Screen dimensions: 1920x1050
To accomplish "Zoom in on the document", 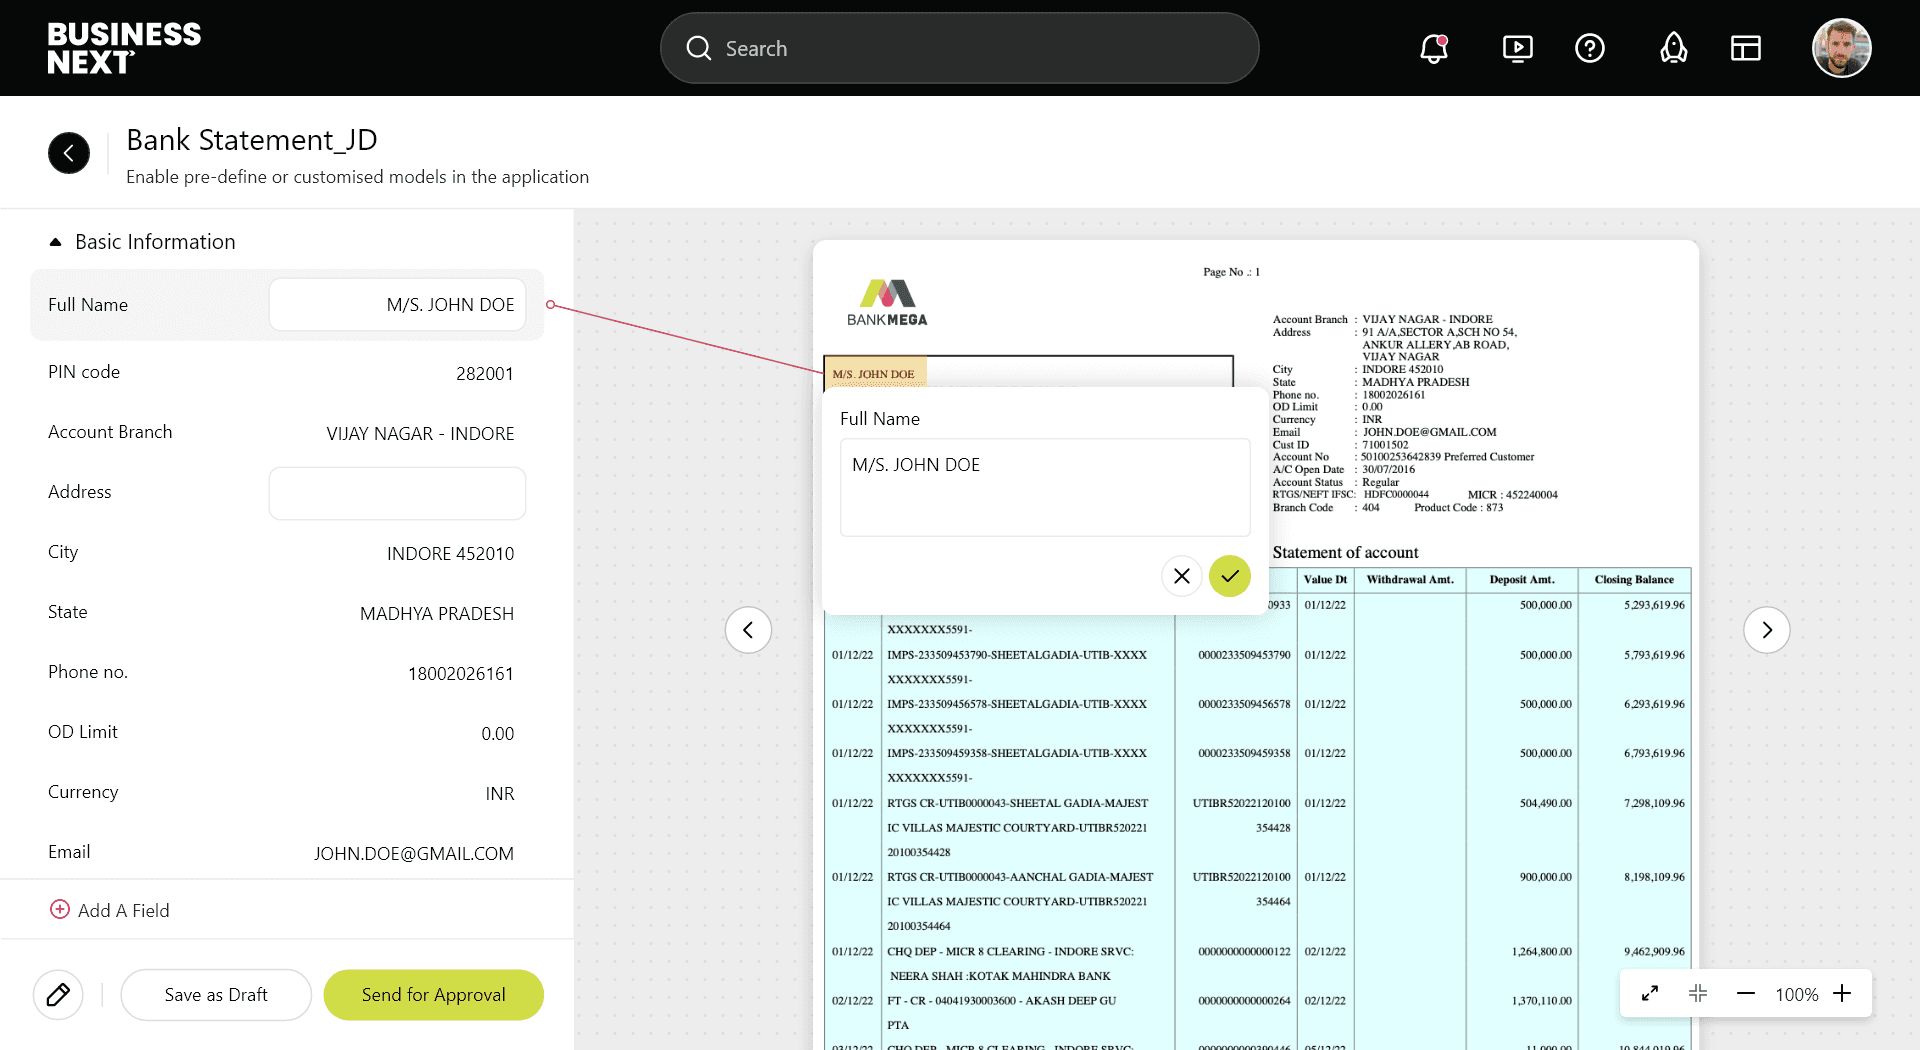I will coord(1842,993).
